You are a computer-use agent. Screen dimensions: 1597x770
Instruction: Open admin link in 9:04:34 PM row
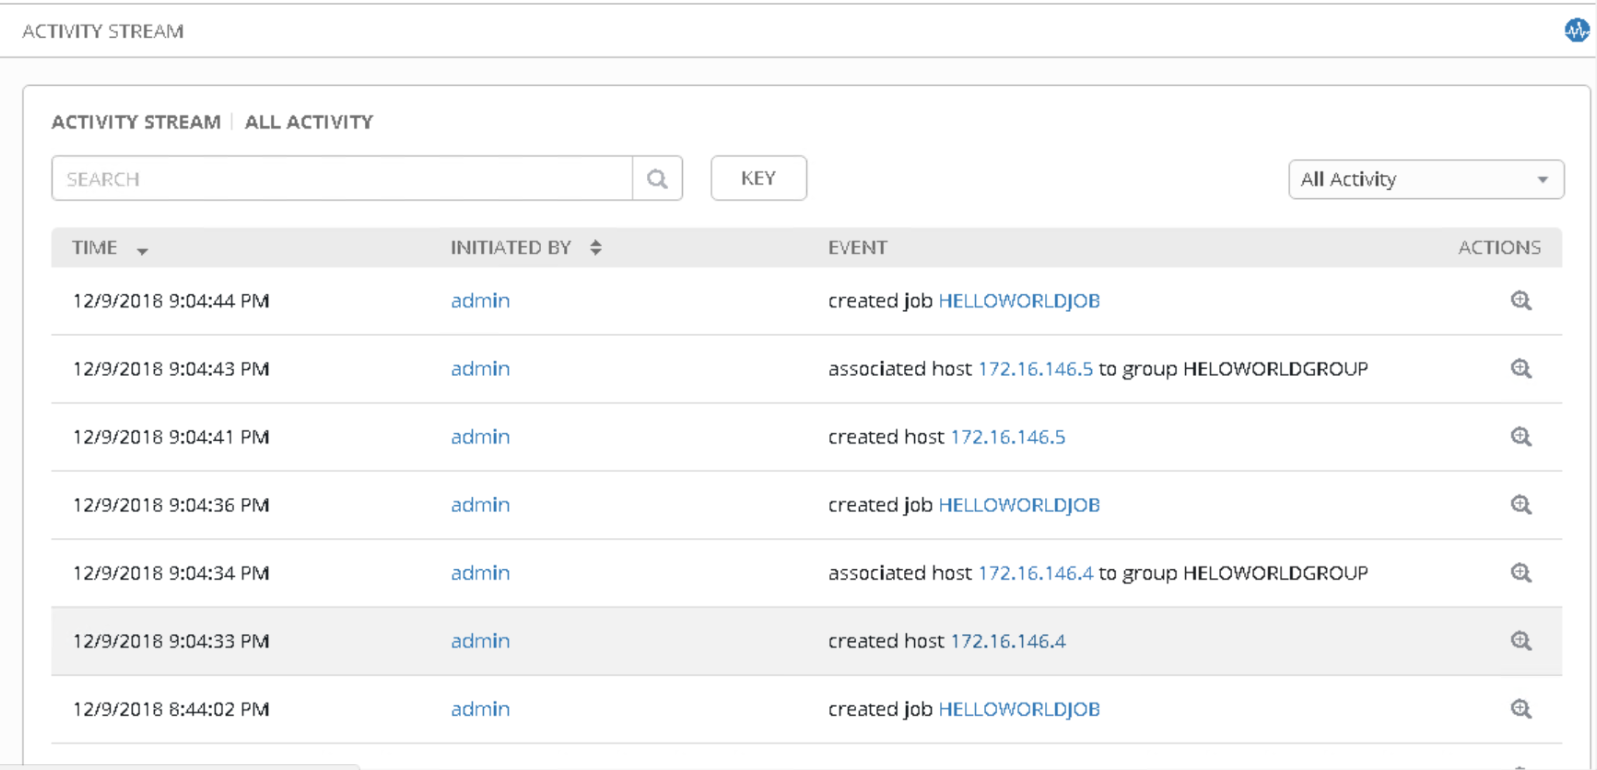(x=480, y=573)
